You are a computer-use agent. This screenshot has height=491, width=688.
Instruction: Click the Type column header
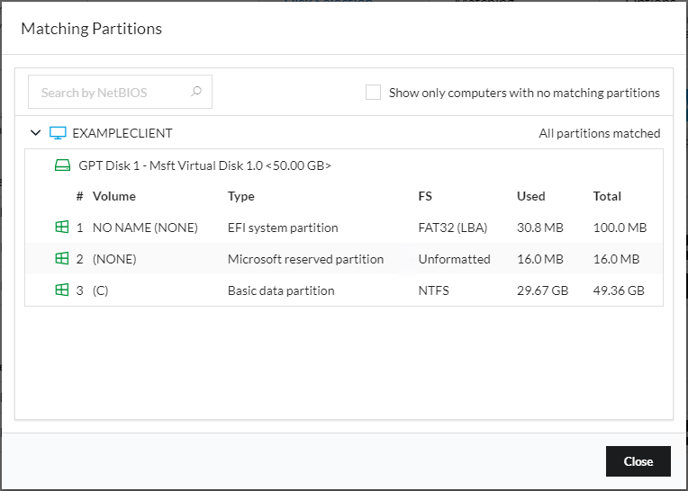click(x=241, y=196)
